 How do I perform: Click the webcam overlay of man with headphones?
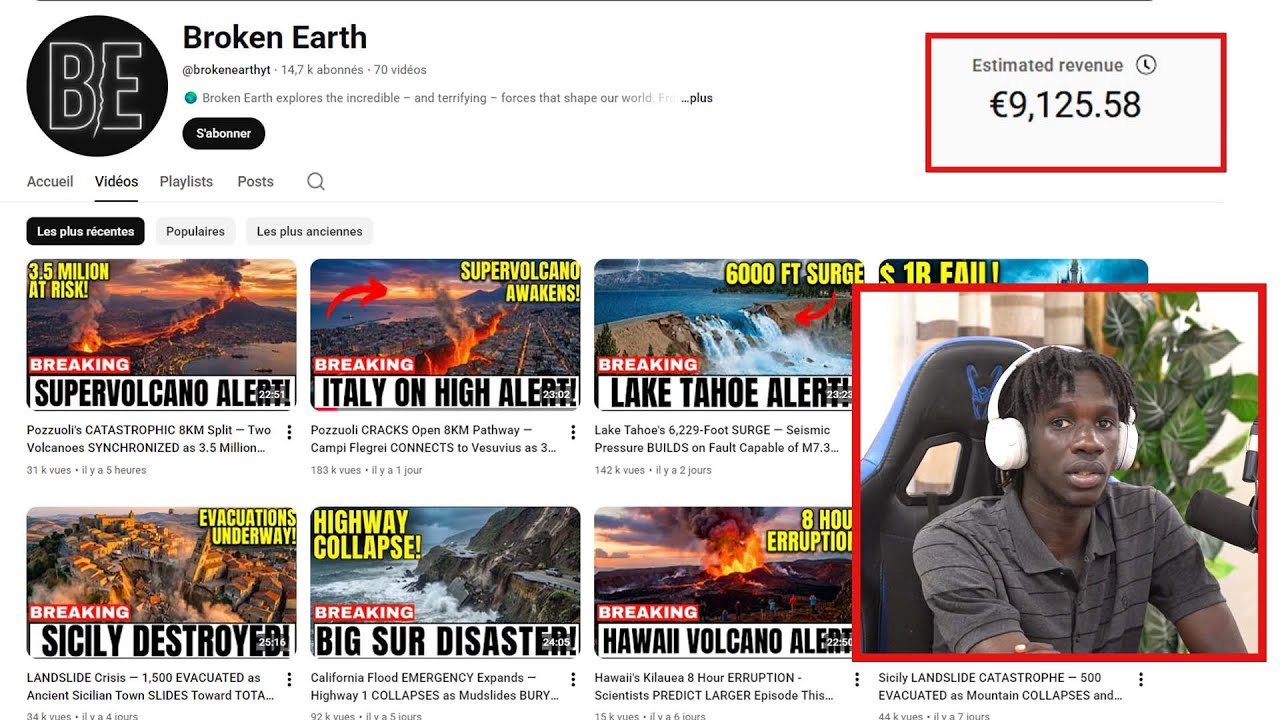1059,472
